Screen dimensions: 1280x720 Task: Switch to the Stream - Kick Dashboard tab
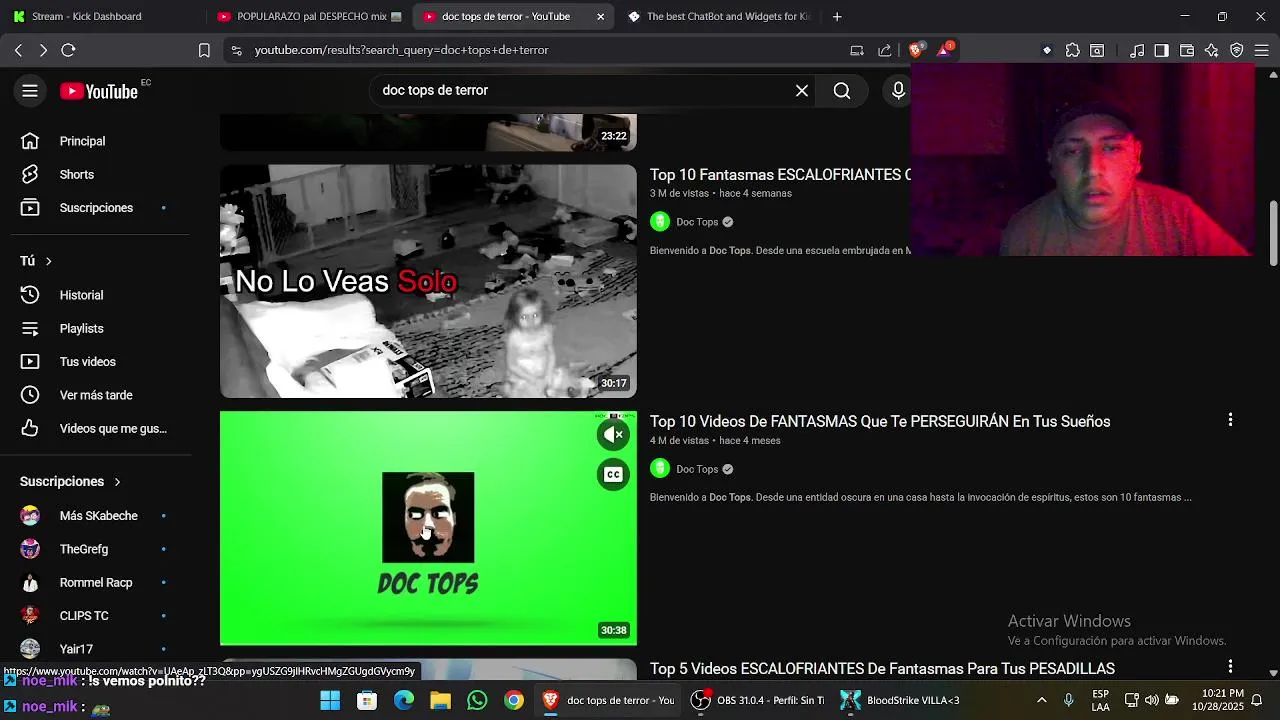tap(100, 16)
